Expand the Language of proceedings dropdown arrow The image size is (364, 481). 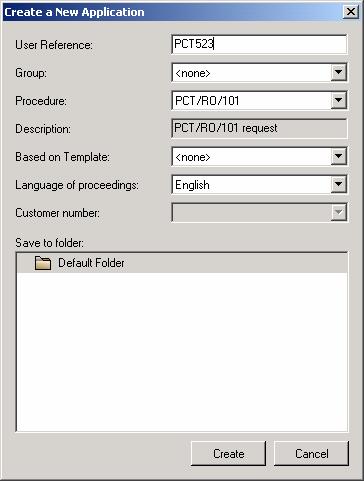[338, 184]
